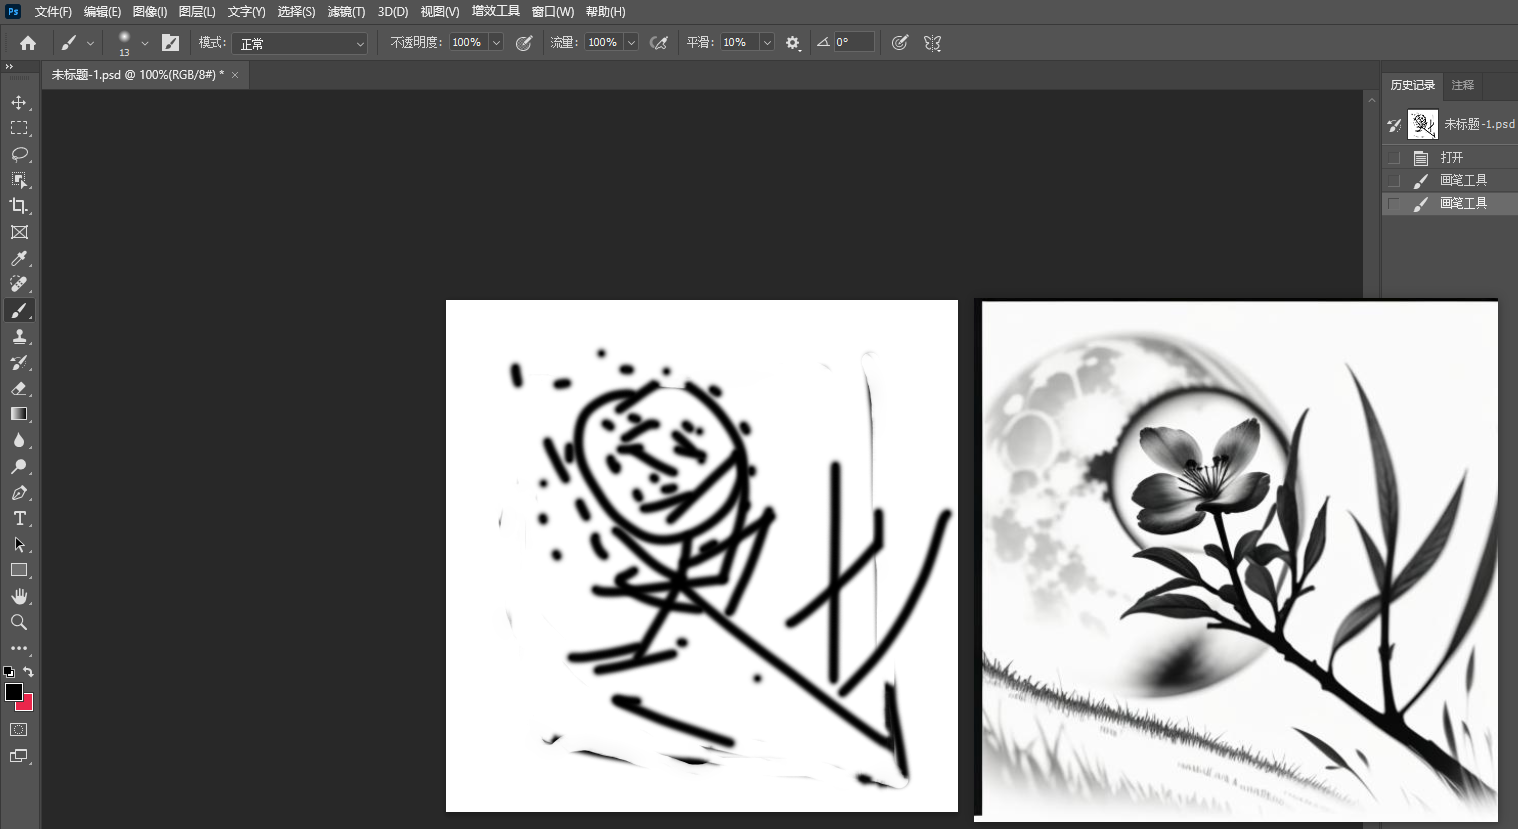Select the Gradient tool
The height and width of the screenshot is (829, 1518).
(x=19, y=414)
